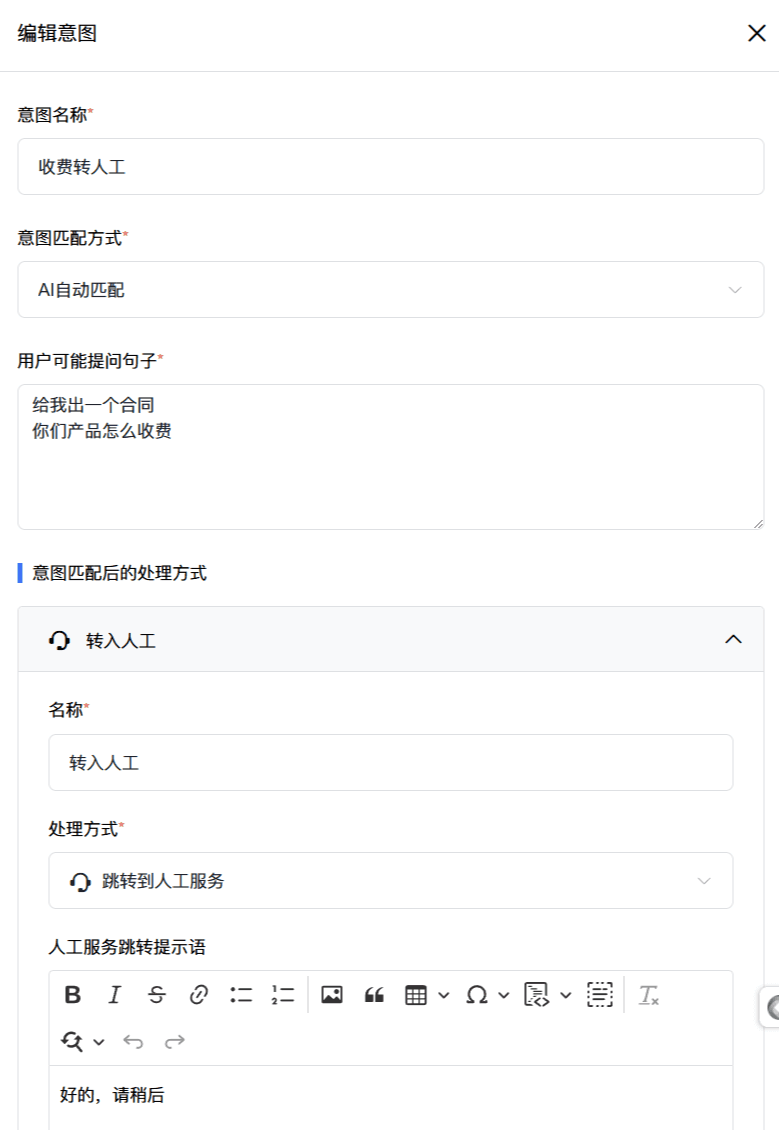Click the select all icon
Screen dimensions: 779x1130
tap(599, 995)
